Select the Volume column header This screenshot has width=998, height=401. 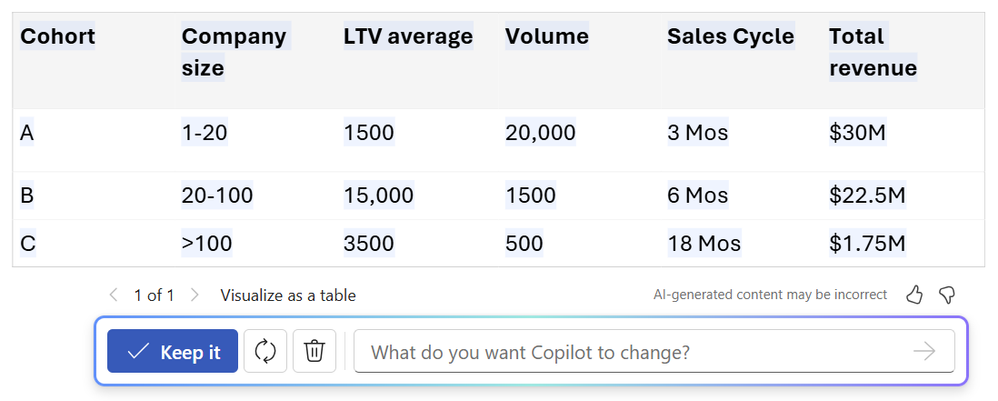point(547,37)
